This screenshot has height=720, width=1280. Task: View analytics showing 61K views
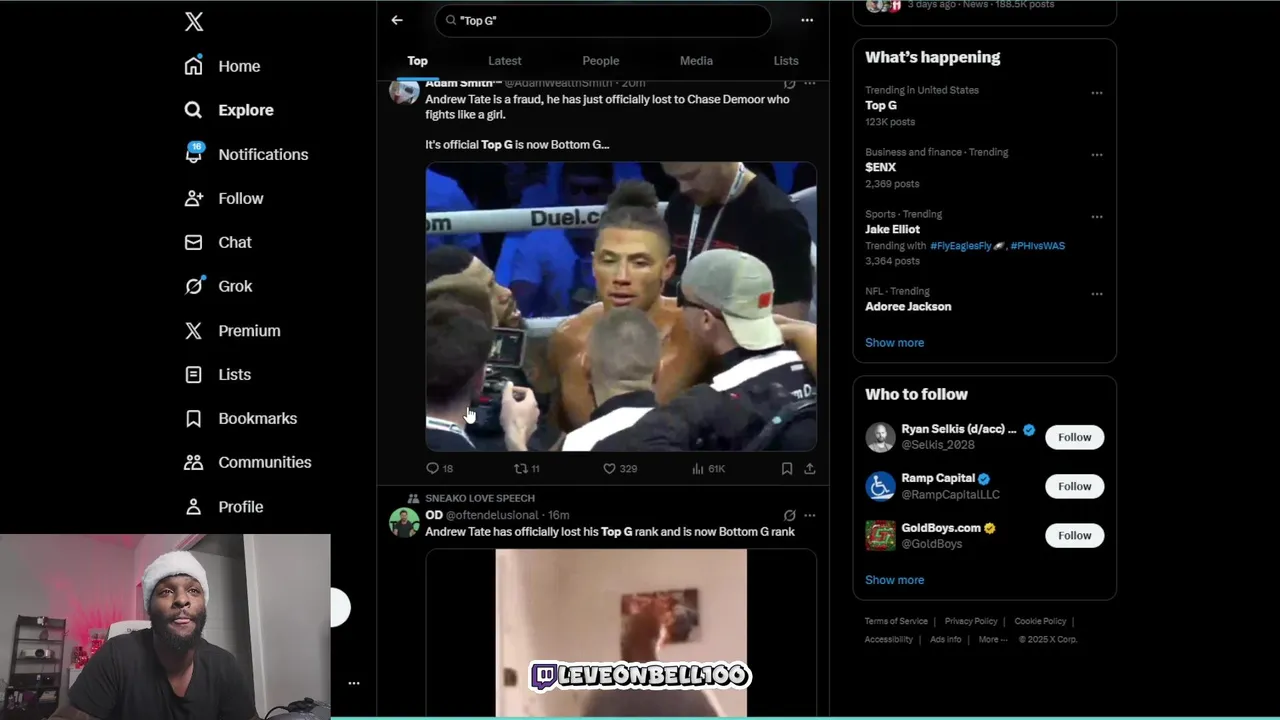(x=708, y=468)
